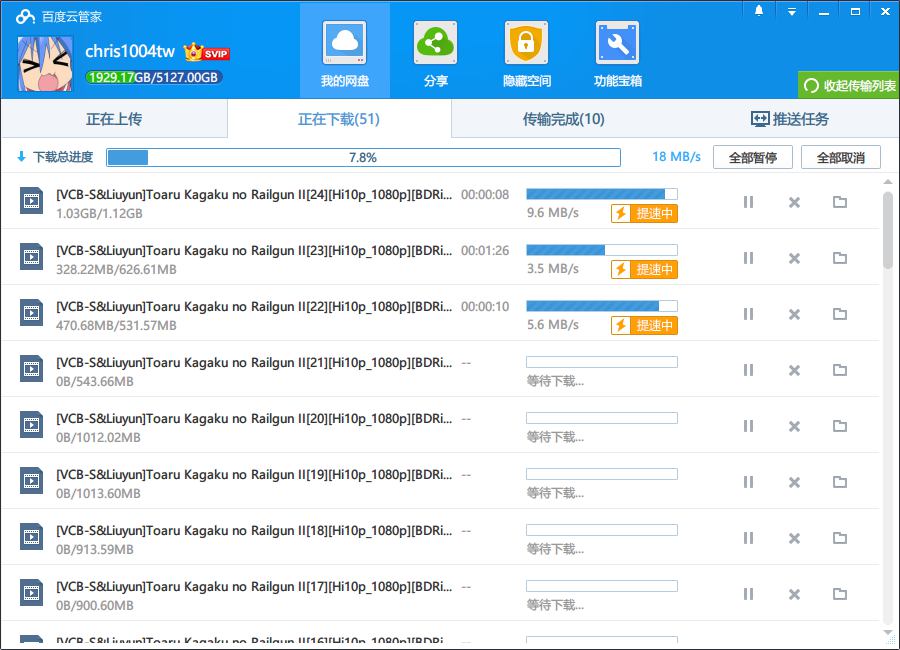Image resolution: width=900 pixels, height=650 pixels.
Task: Select Railgun II[22] file name text
Action: (254, 307)
